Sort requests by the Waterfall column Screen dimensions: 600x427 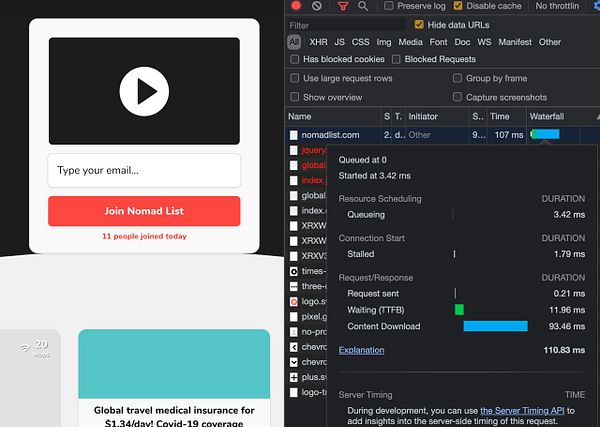point(547,116)
